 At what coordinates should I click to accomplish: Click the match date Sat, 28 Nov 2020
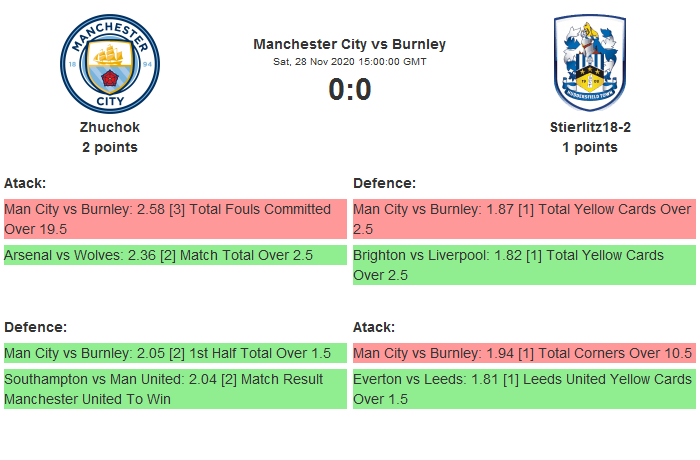click(x=350, y=61)
